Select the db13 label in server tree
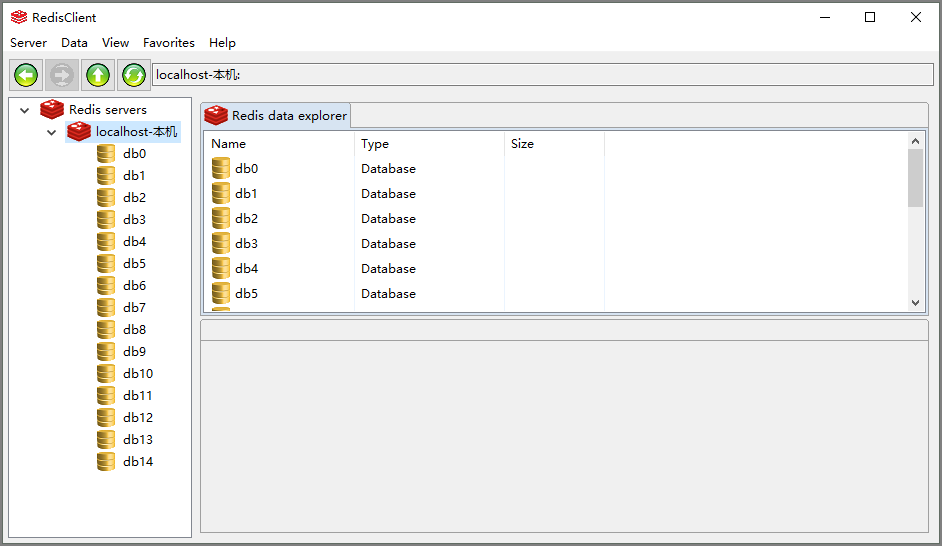This screenshot has height=546, width=942. click(x=138, y=440)
